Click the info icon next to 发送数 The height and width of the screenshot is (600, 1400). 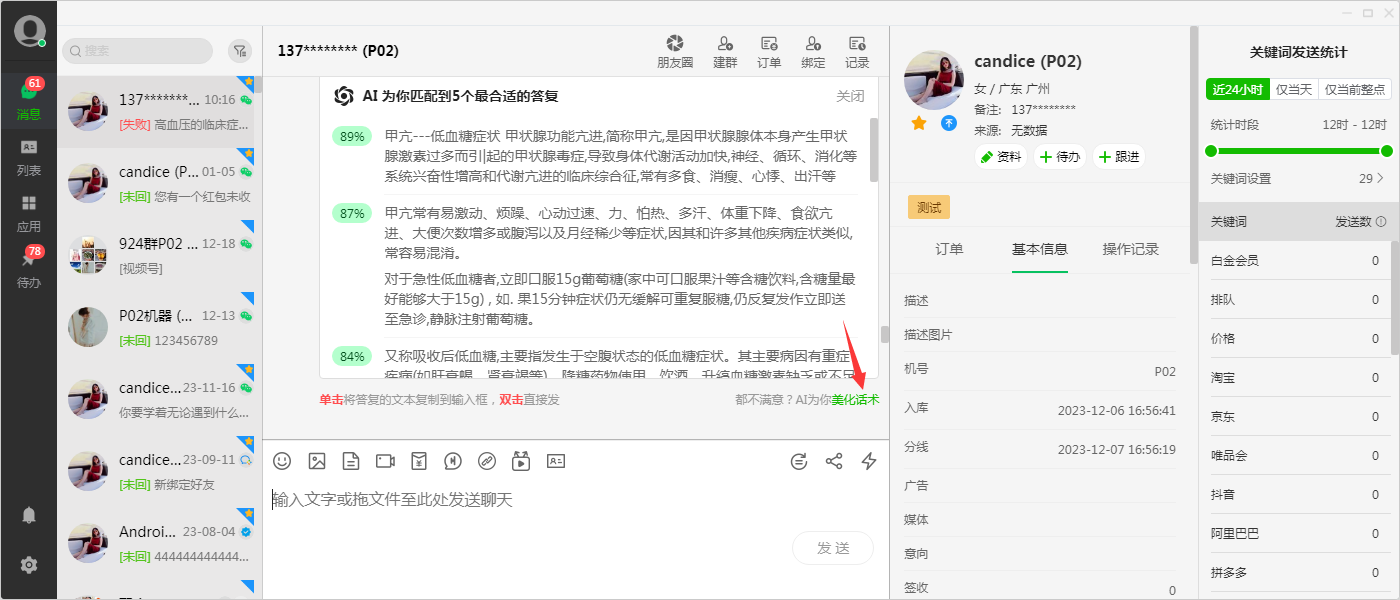(x=1381, y=222)
